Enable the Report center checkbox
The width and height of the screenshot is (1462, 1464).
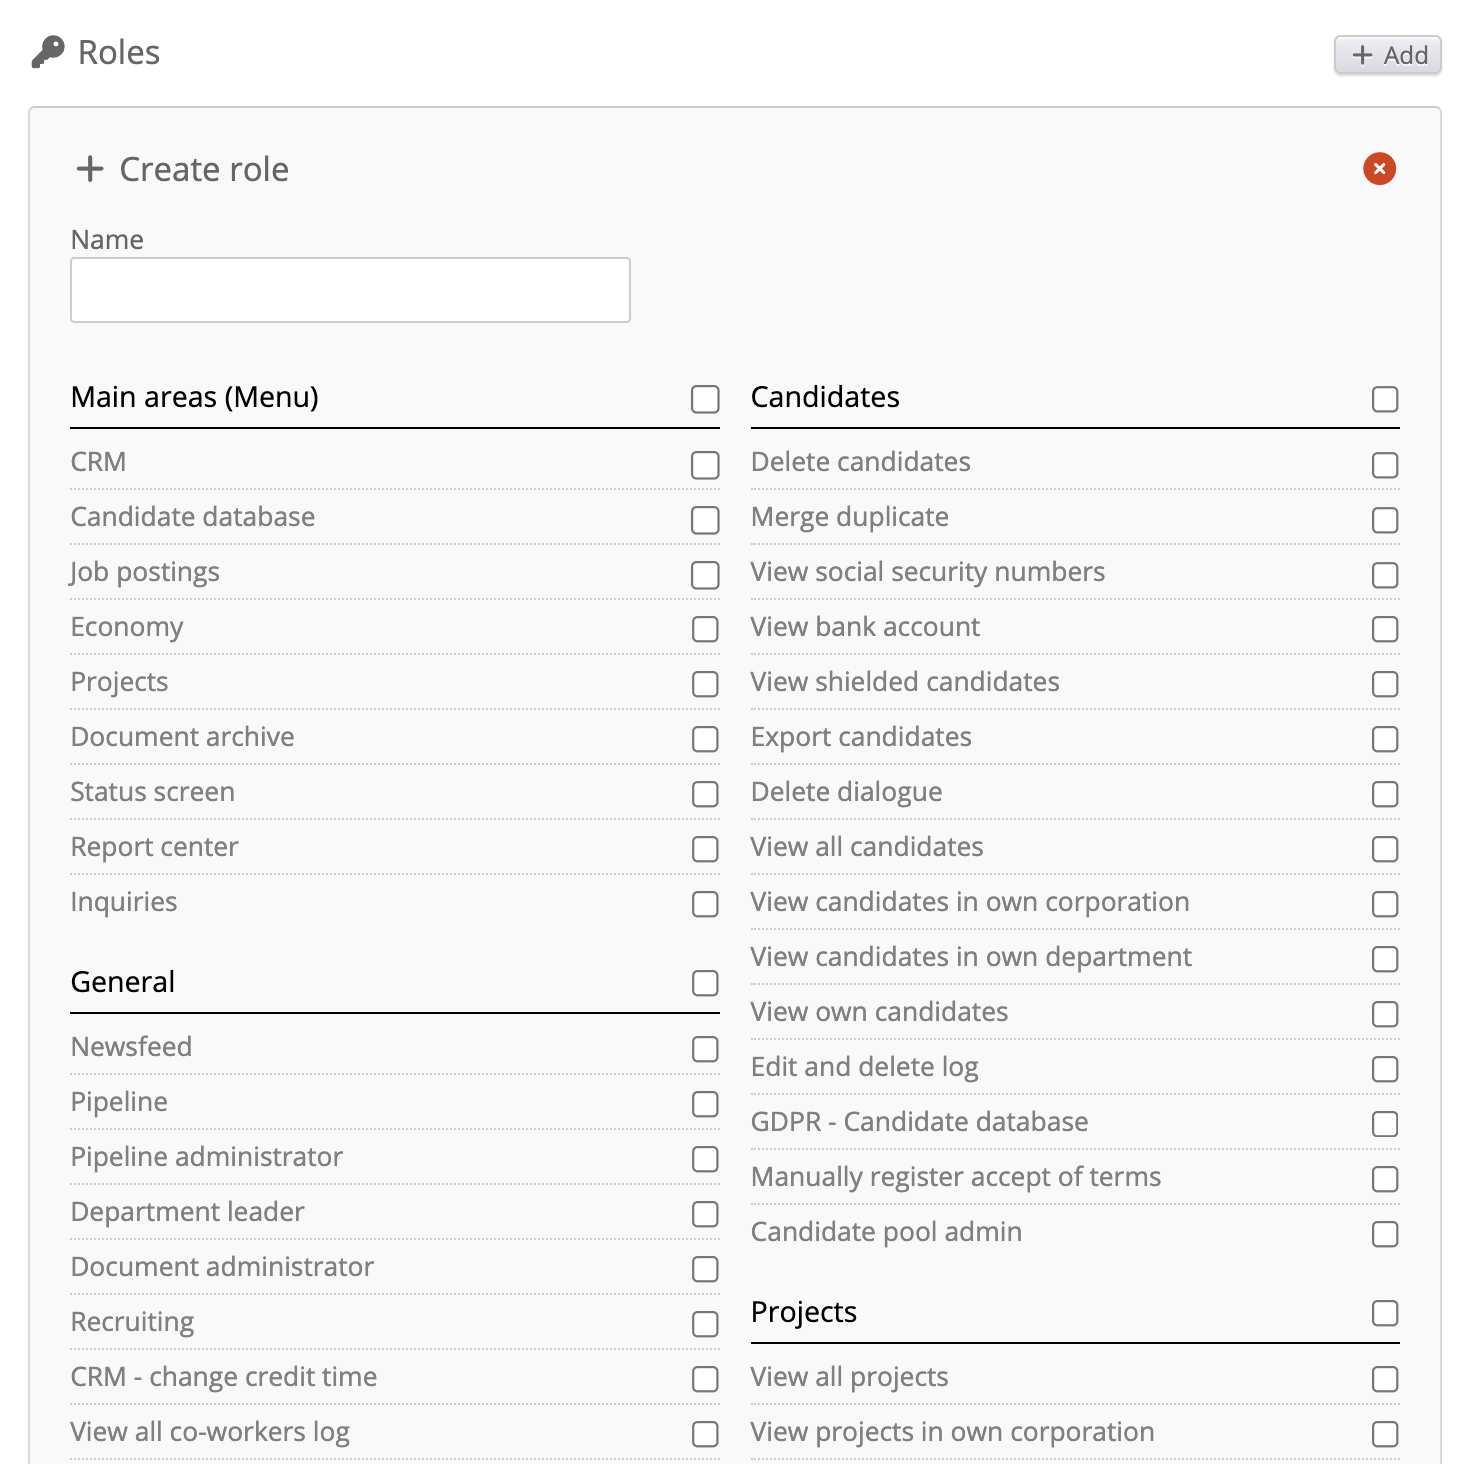[705, 849]
